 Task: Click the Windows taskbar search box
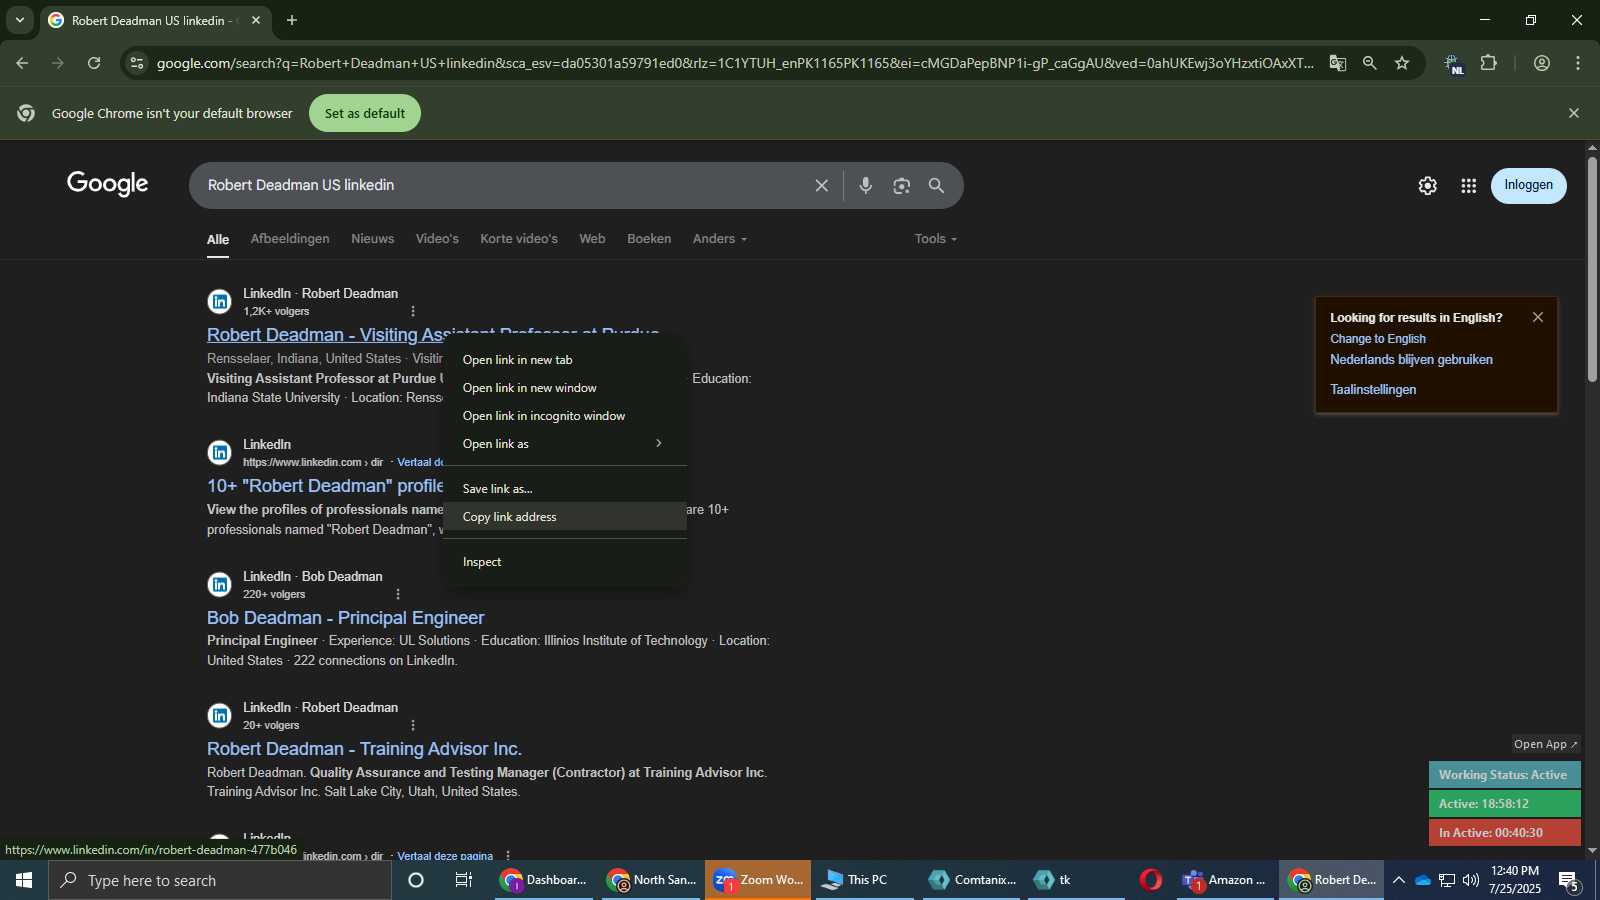[x=220, y=880]
